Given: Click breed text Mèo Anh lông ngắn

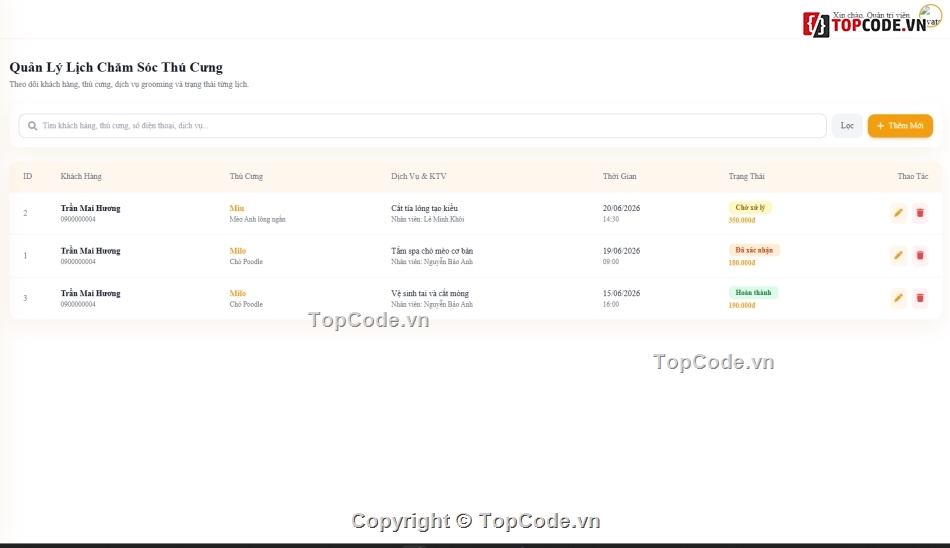Looking at the screenshot, I should click(x=257, y=219).
